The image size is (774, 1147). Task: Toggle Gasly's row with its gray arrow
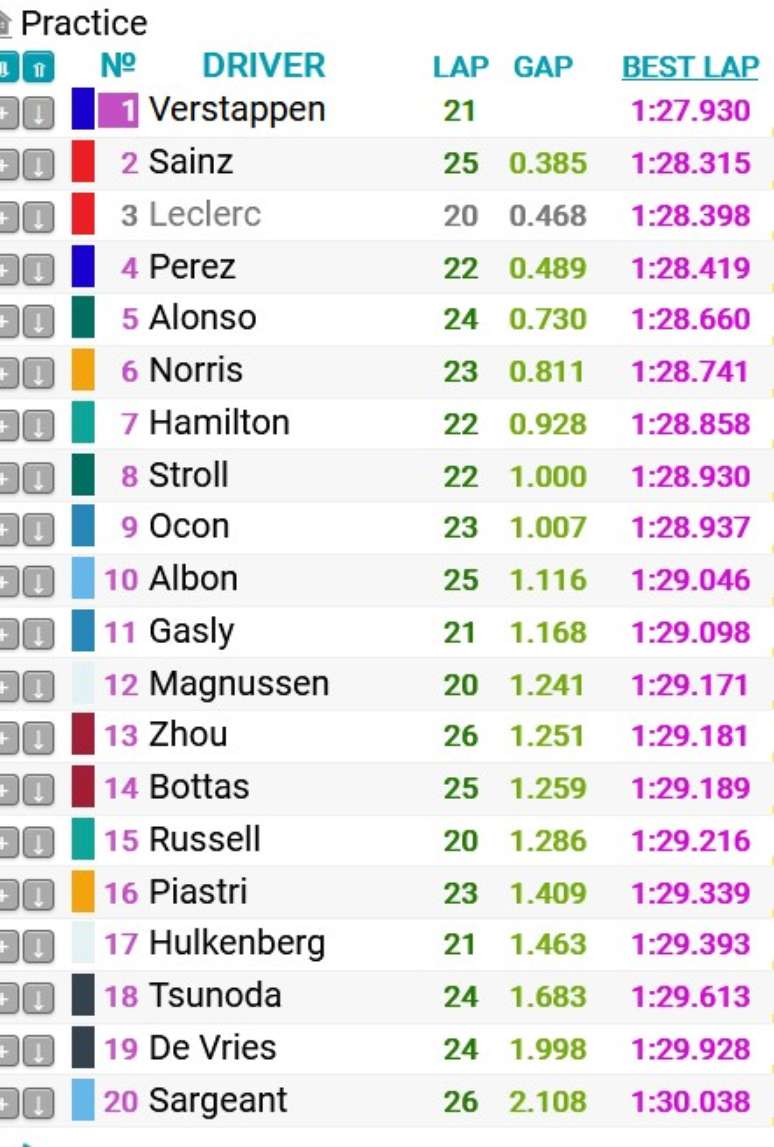coord(38,631)
